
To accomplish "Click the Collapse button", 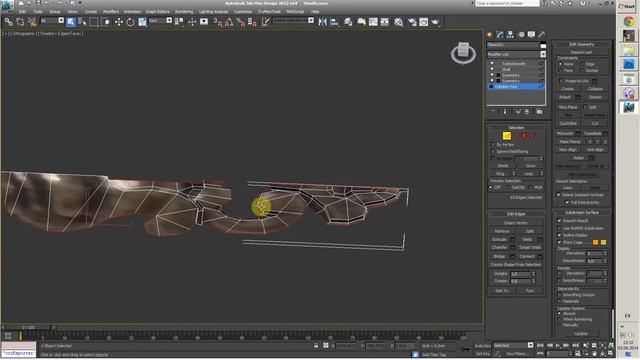I will 595,89.
